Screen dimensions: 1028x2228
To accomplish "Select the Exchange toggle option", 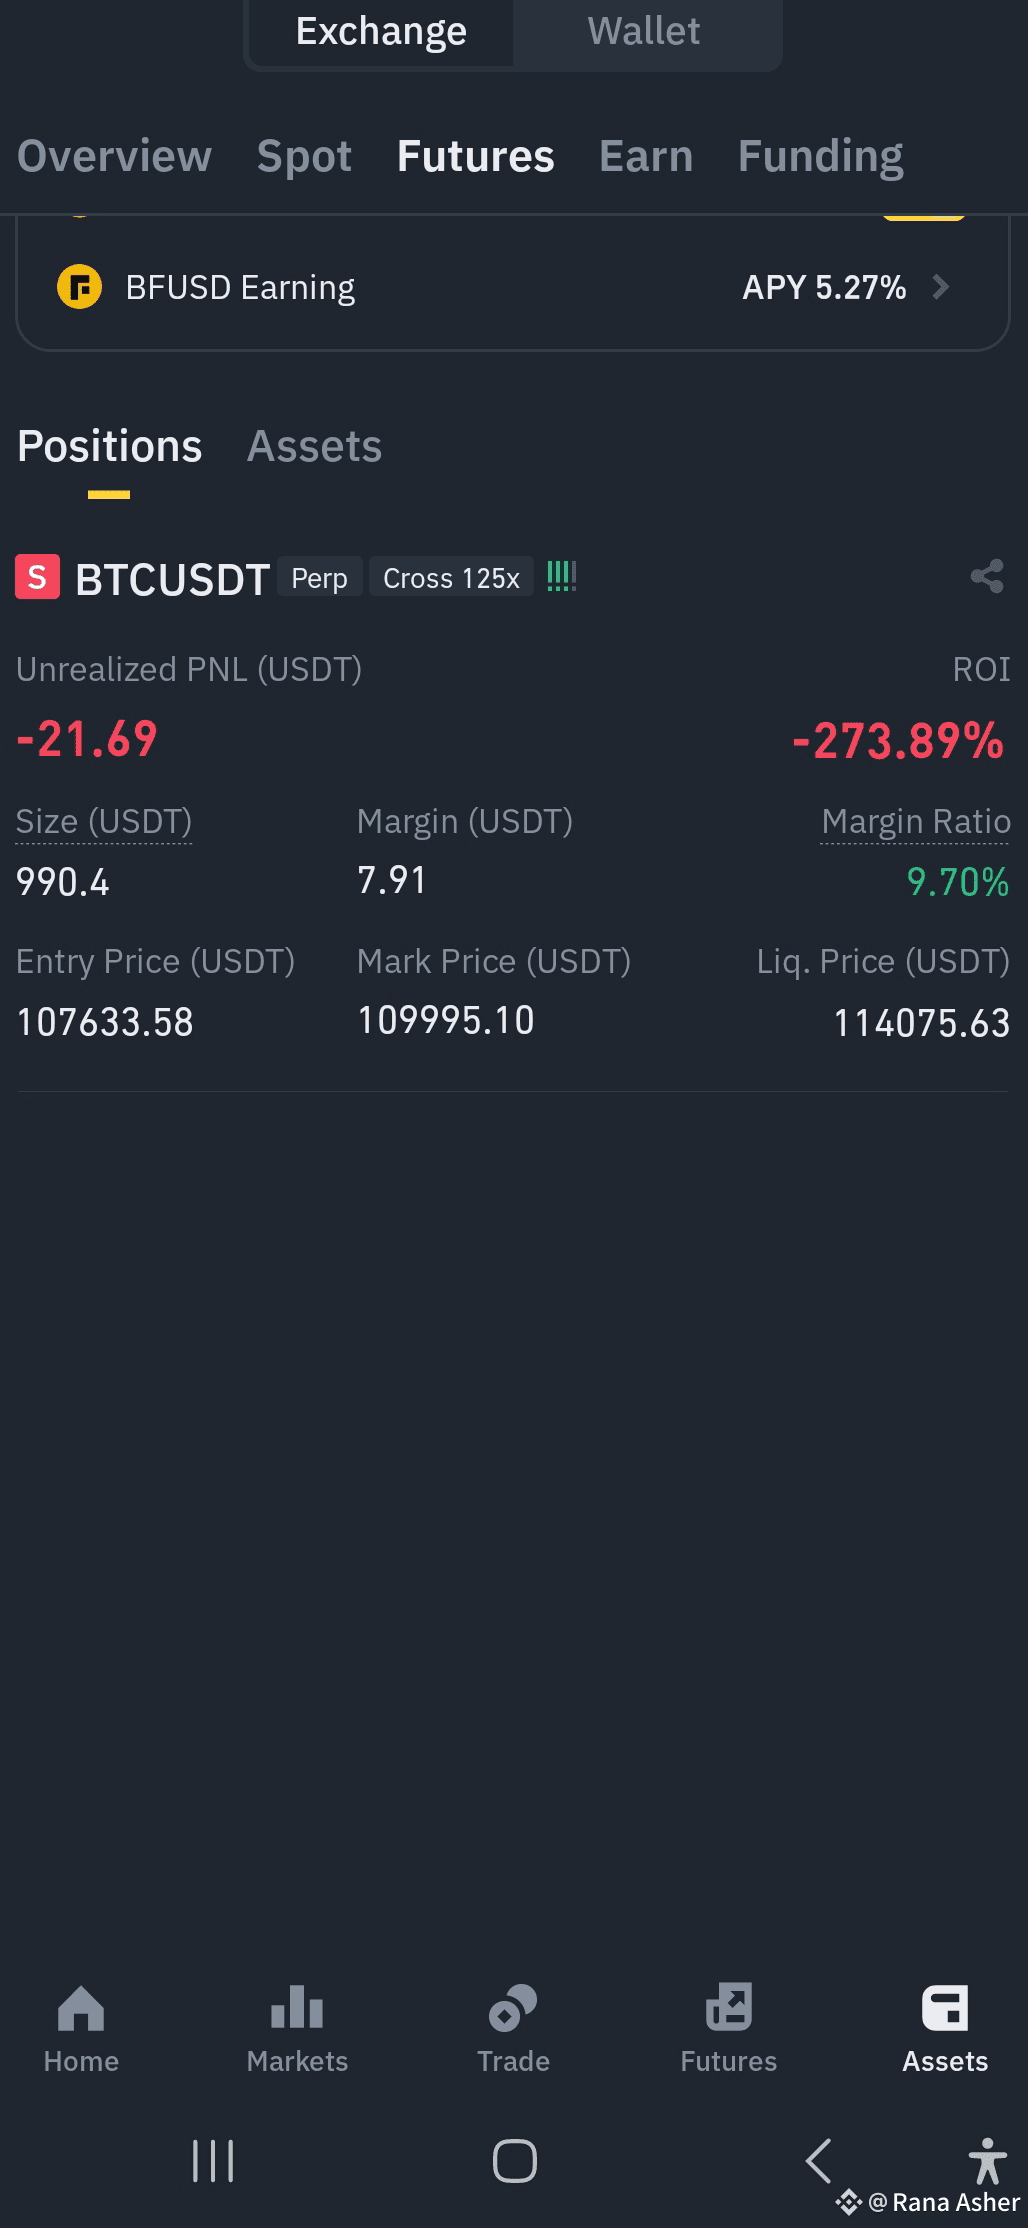I will 381,31.
